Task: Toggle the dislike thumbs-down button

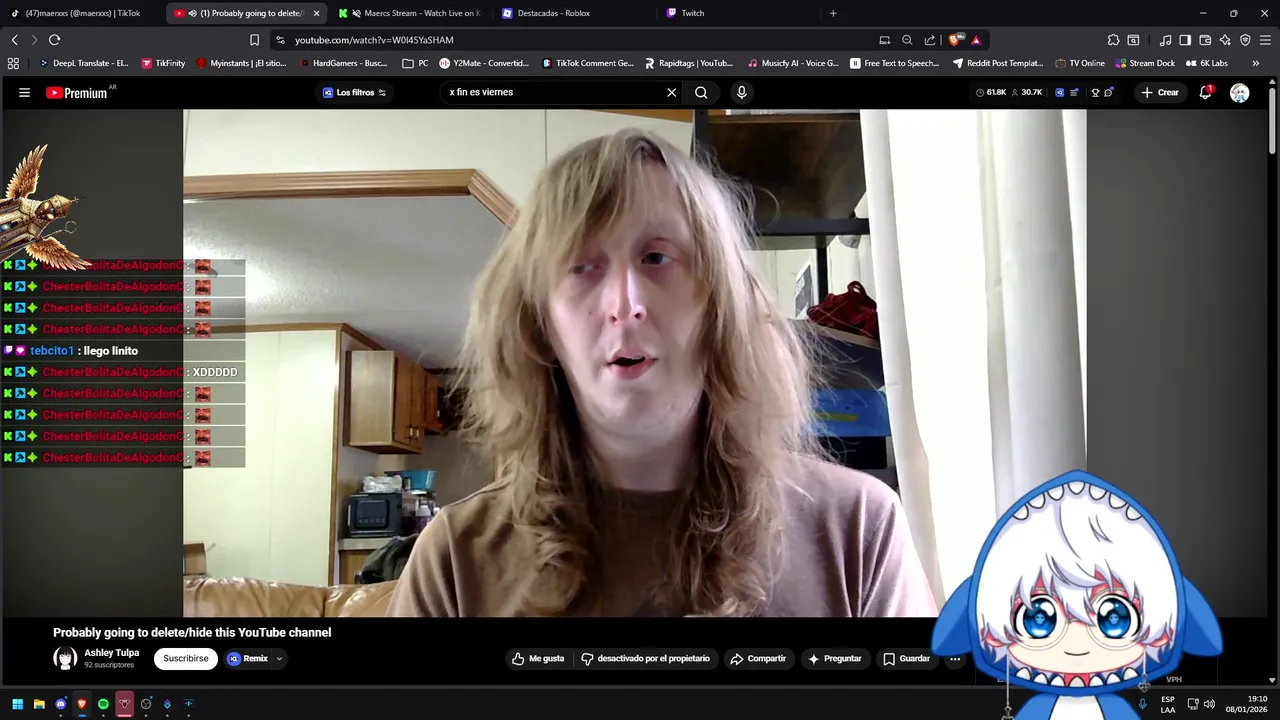Action: [645, 659]
